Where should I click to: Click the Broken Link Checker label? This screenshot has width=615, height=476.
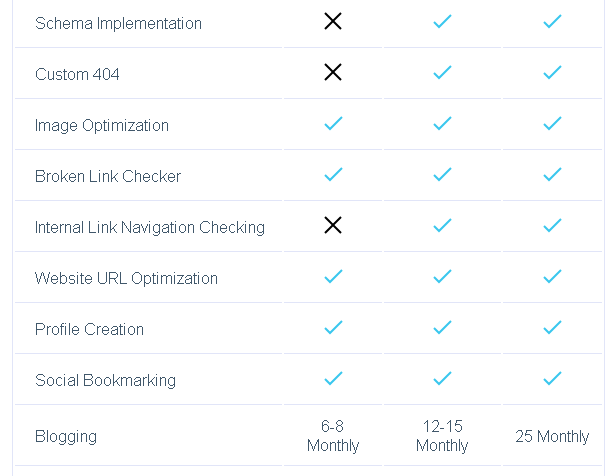108,176
